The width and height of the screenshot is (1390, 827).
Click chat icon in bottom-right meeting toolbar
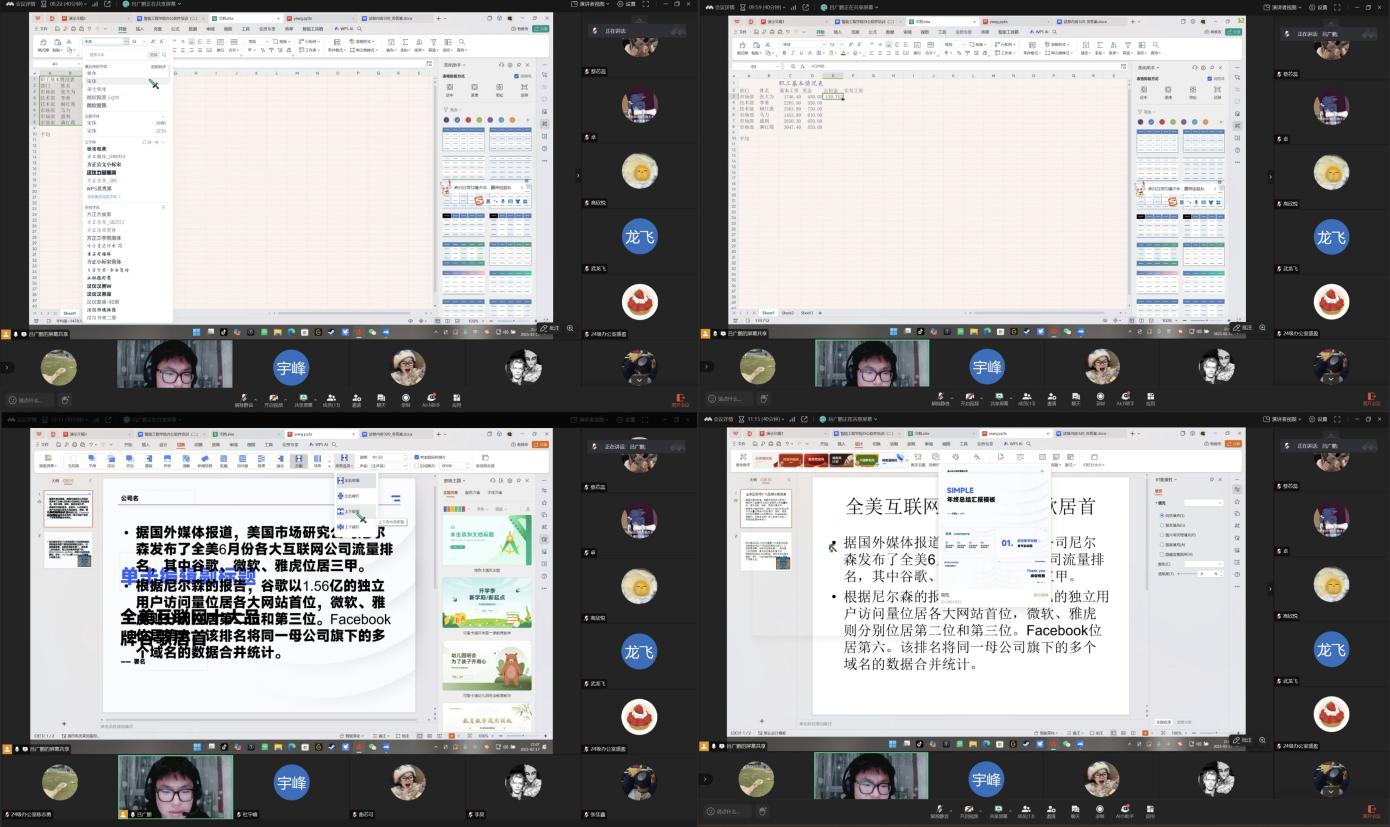click(x=1077, y=809)
